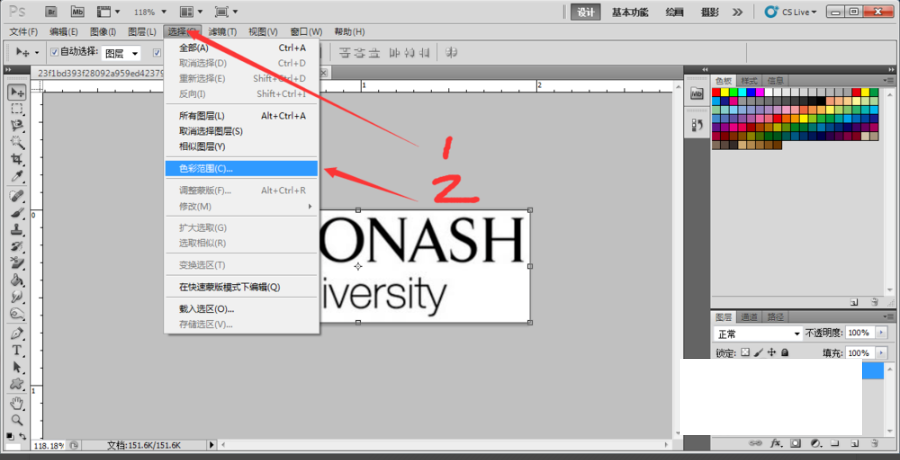This screenshot has width=900, height=460.
Task: Open the 滤镜(T) menu
Action: [223, 32]
